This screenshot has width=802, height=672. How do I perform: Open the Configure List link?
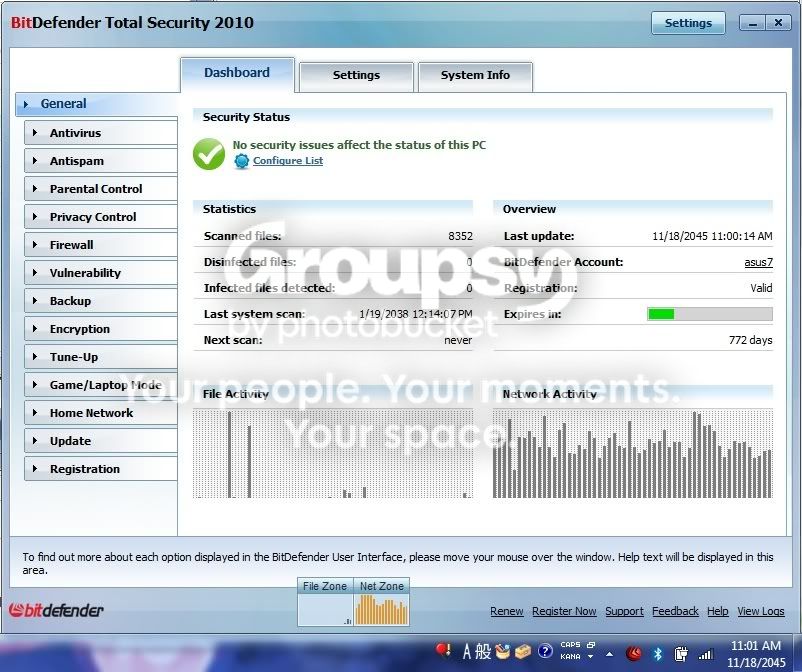point(288,161)
